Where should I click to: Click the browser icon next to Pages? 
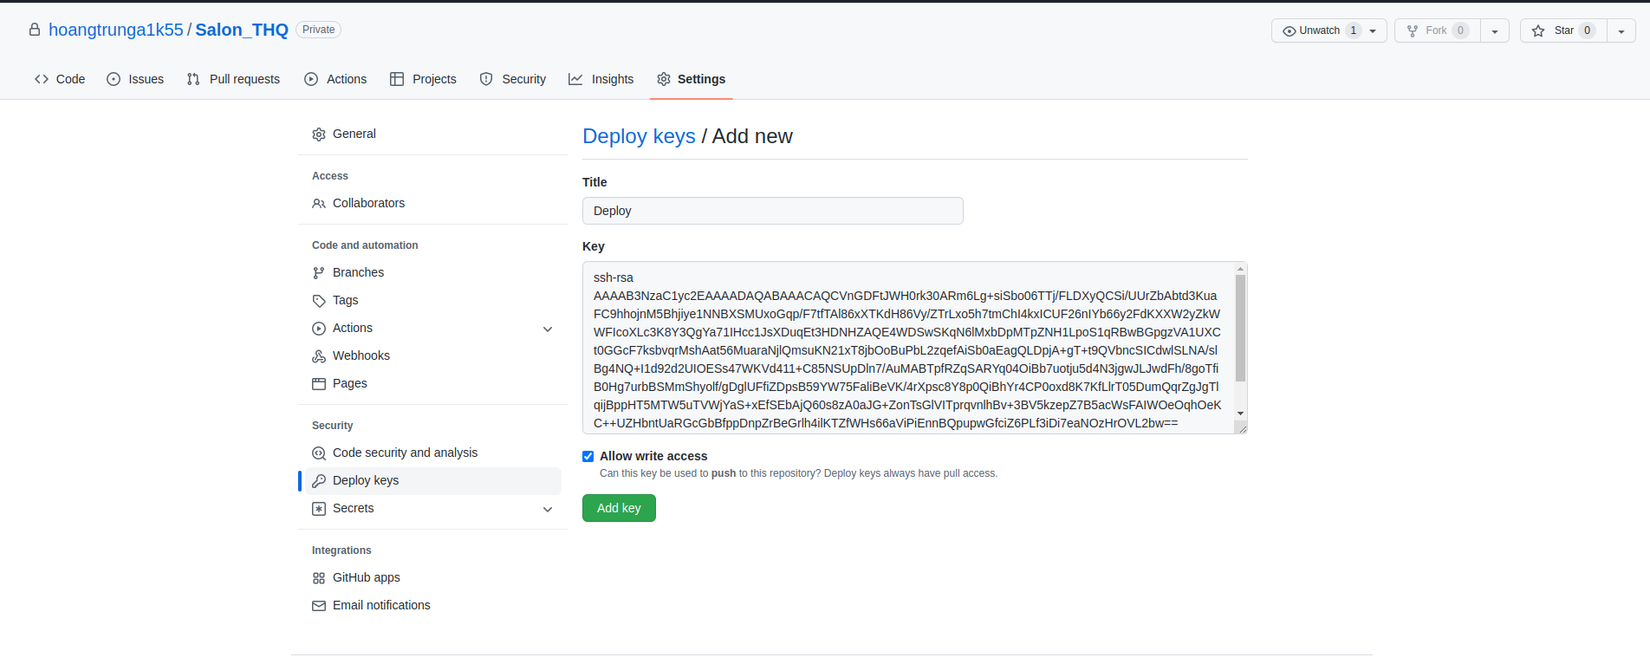click(x=319, y=384)
